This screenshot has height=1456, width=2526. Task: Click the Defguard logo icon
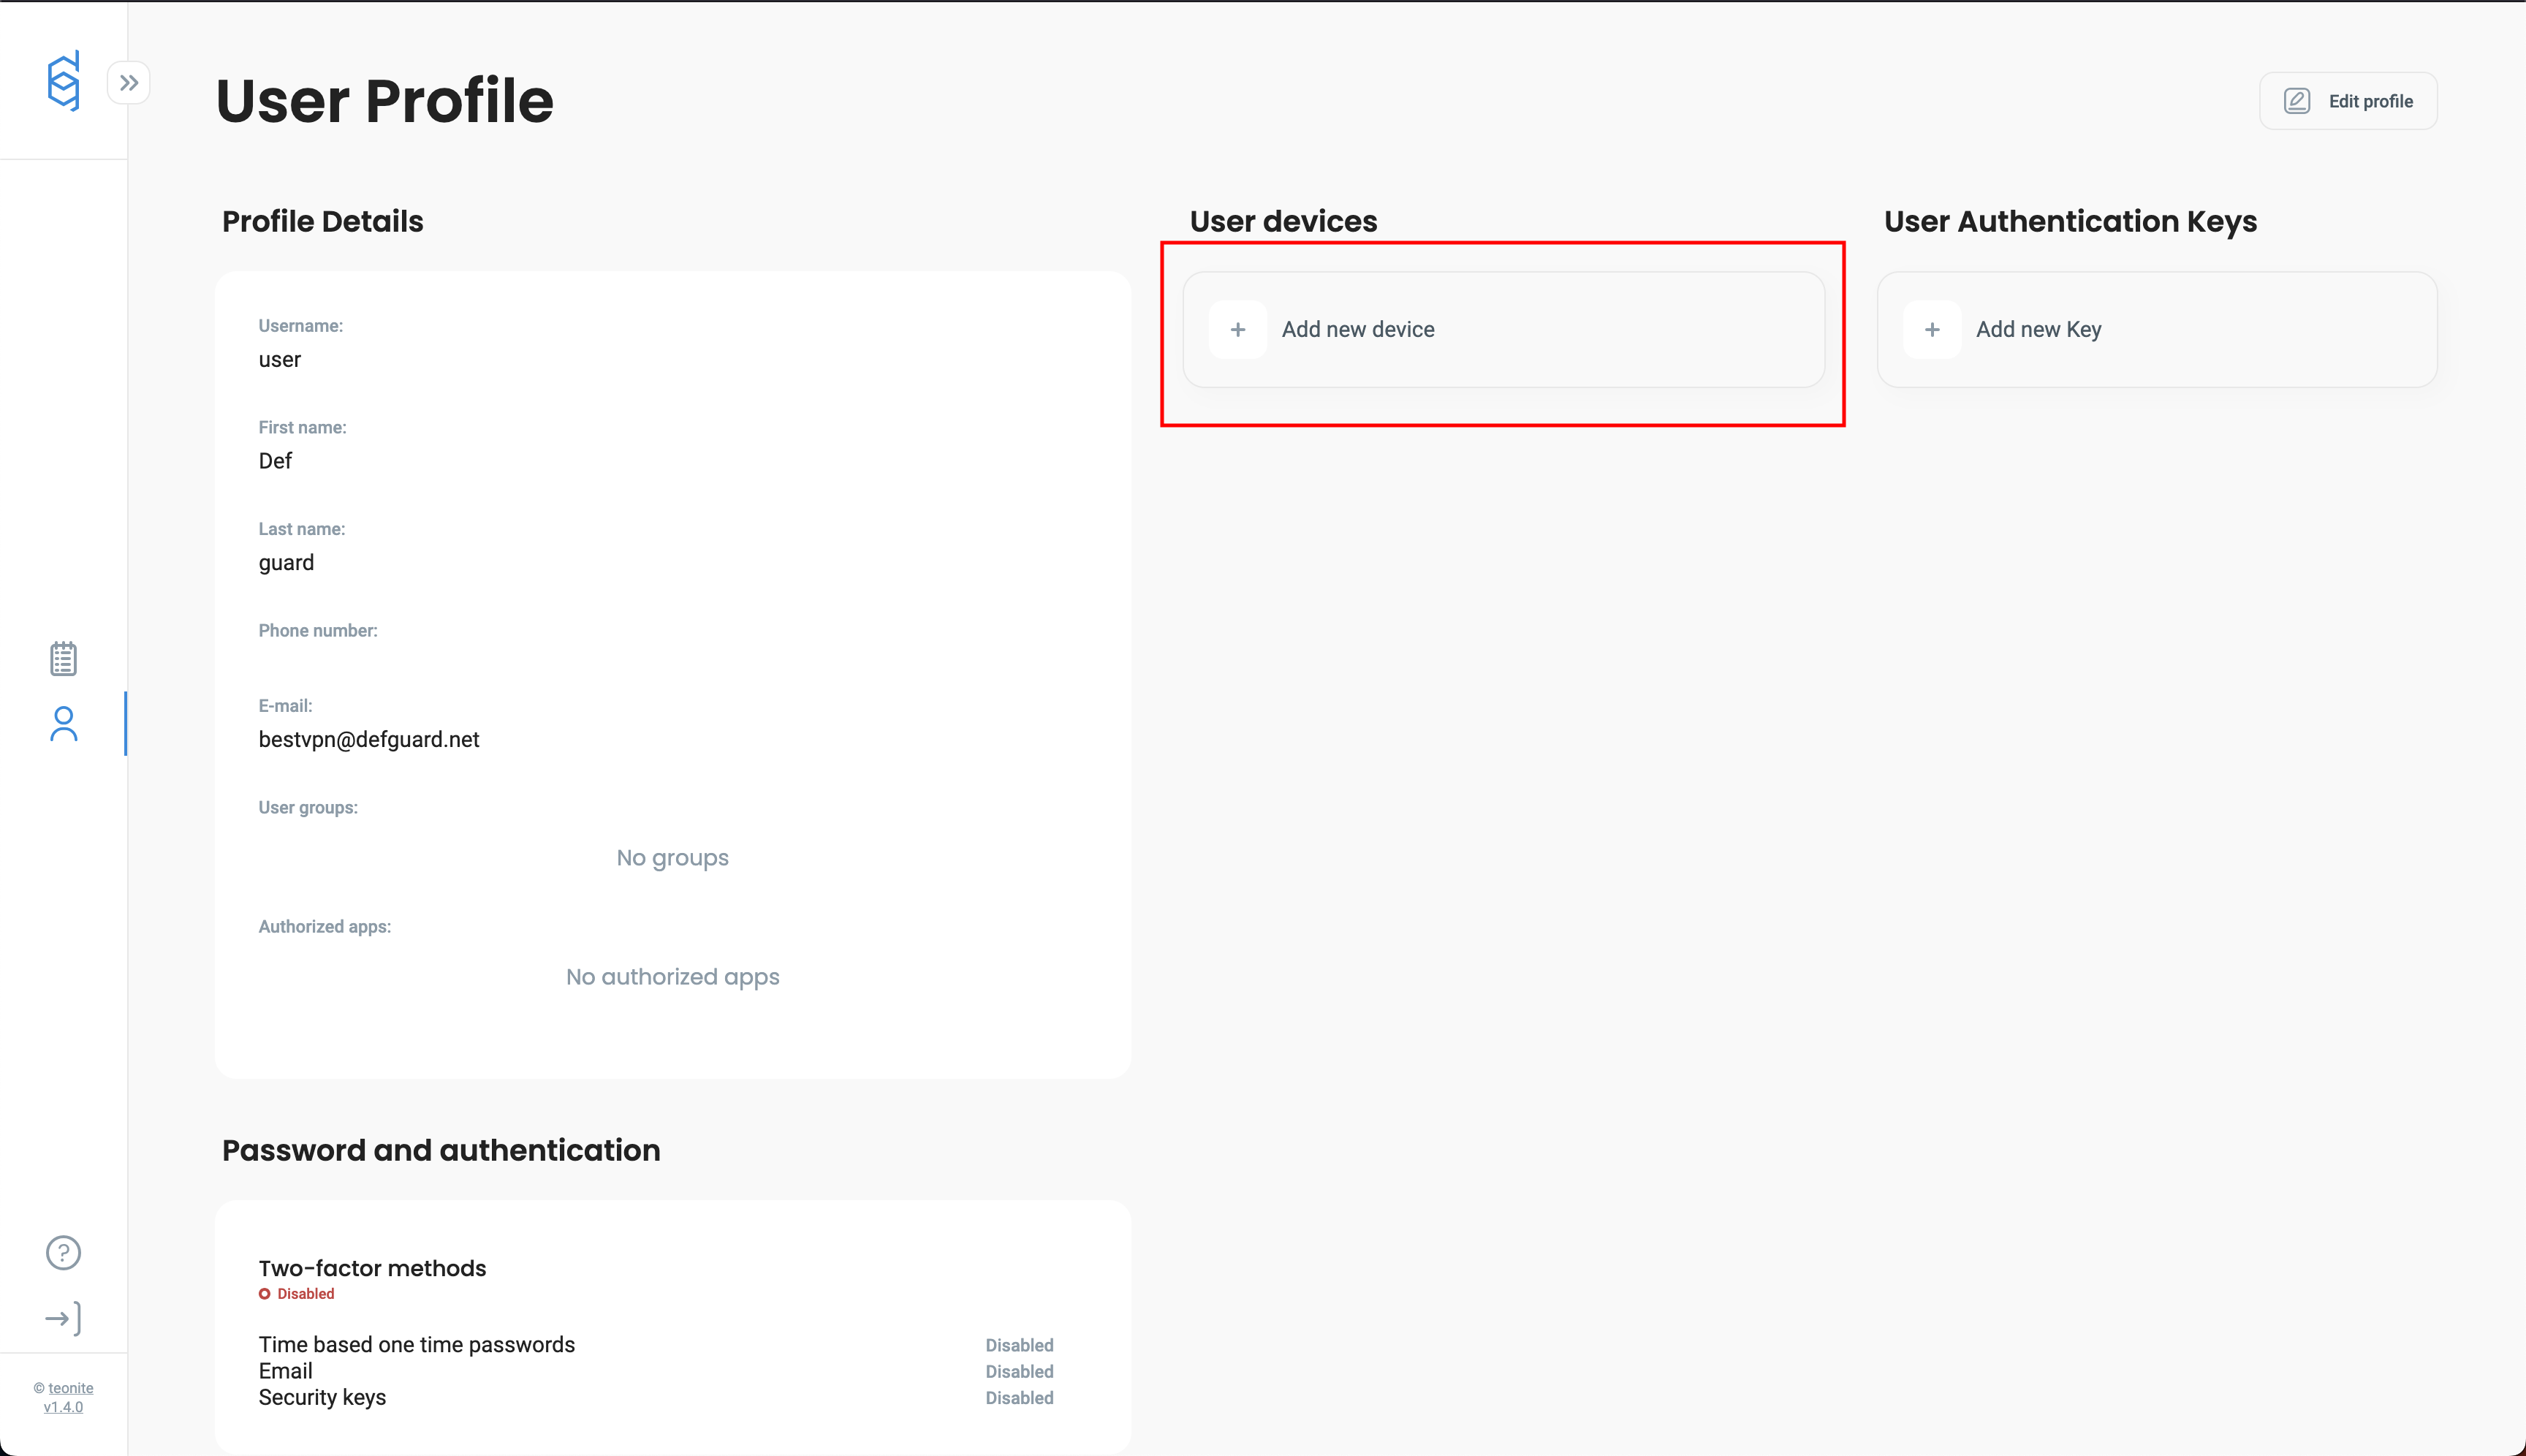[63, 81]
